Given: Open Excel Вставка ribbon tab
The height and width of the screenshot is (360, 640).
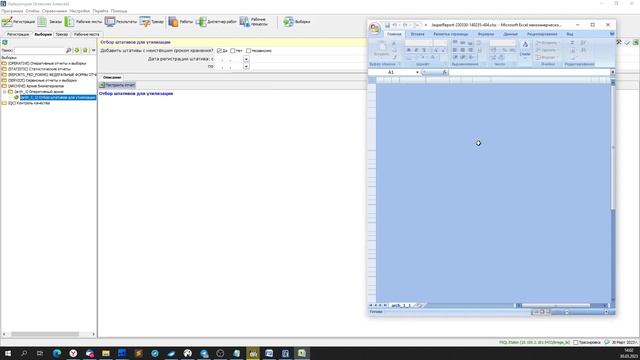Looking at the screenshot, I should click(x=417, y=34).
